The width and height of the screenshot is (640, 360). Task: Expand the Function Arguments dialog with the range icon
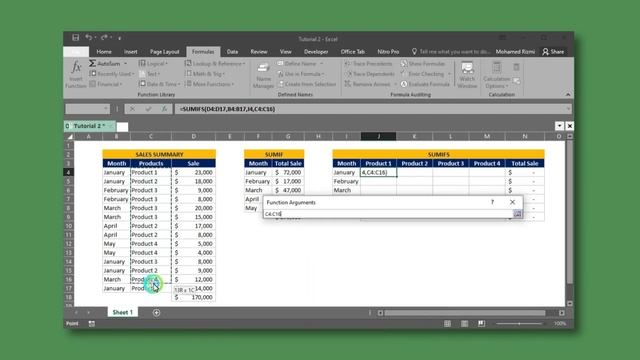(x=517, y=213)
